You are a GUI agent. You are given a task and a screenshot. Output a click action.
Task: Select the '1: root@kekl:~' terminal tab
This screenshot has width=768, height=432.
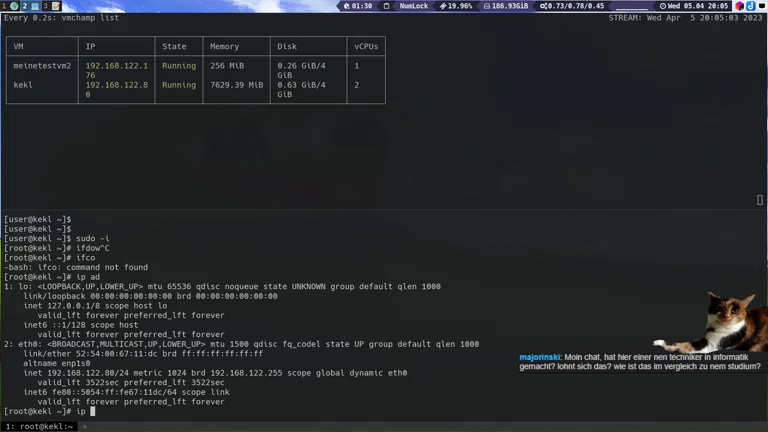coord(38,426)
